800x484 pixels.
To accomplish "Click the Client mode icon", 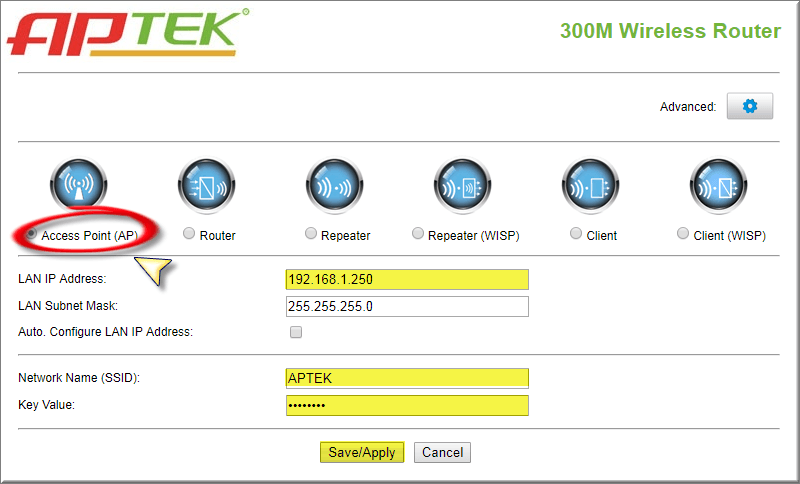I will coord(590,187).
